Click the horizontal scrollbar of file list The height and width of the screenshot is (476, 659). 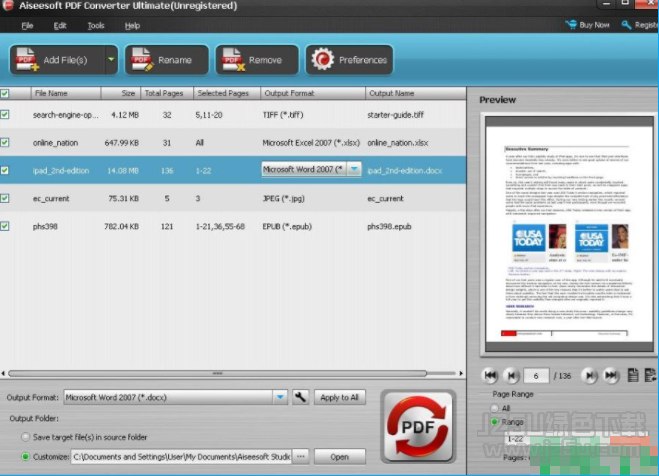(x=217, y=373)
